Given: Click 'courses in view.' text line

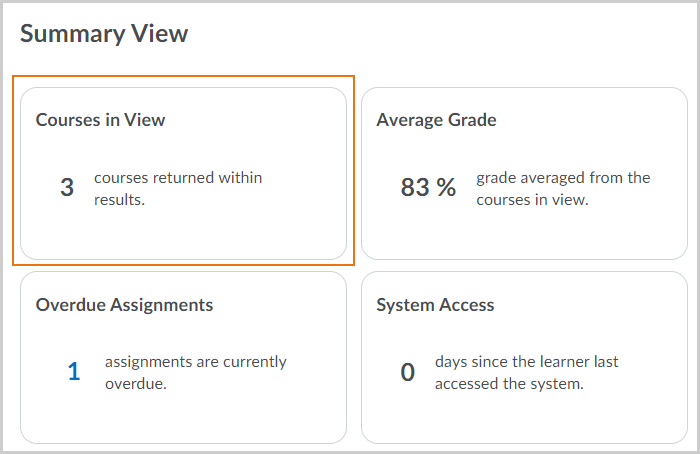Looking at the screenshot, I should (532, 200).
